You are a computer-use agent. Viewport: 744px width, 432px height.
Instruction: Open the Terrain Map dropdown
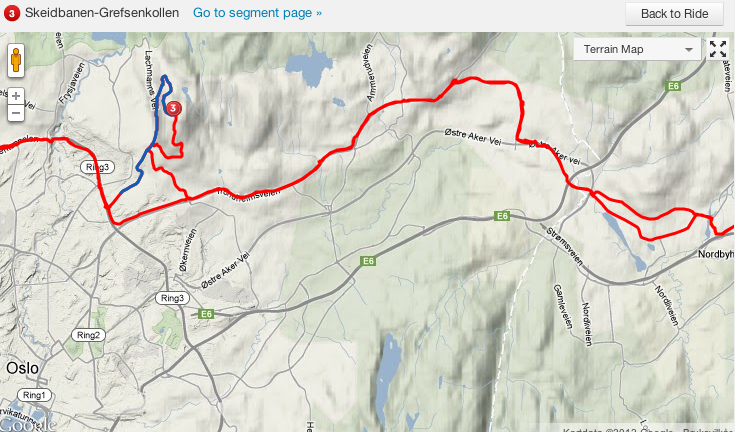coord(637,49)
